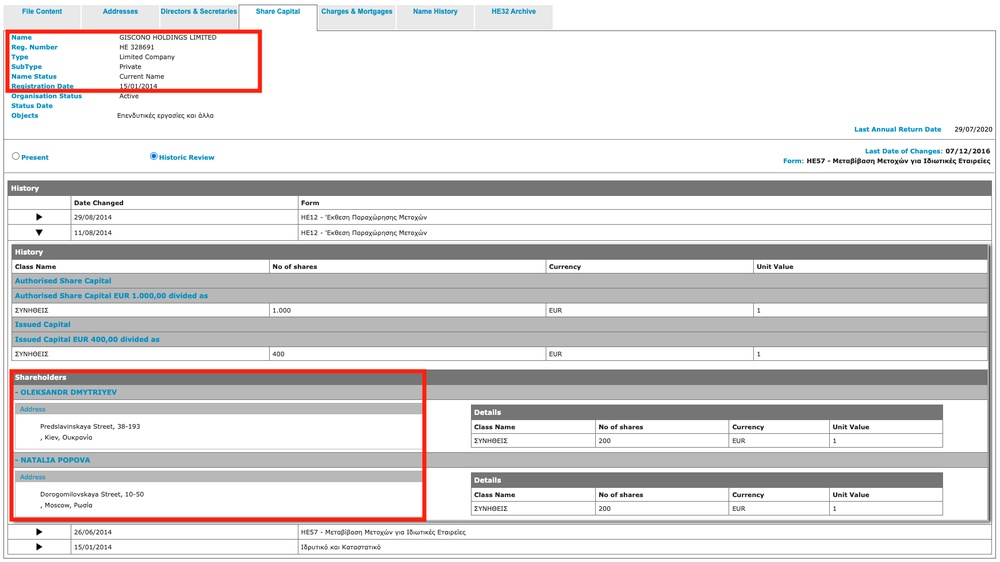
Task: Click the Oleksandr Dmytriyev shareholder name
Action: click(x=68, y=392)
